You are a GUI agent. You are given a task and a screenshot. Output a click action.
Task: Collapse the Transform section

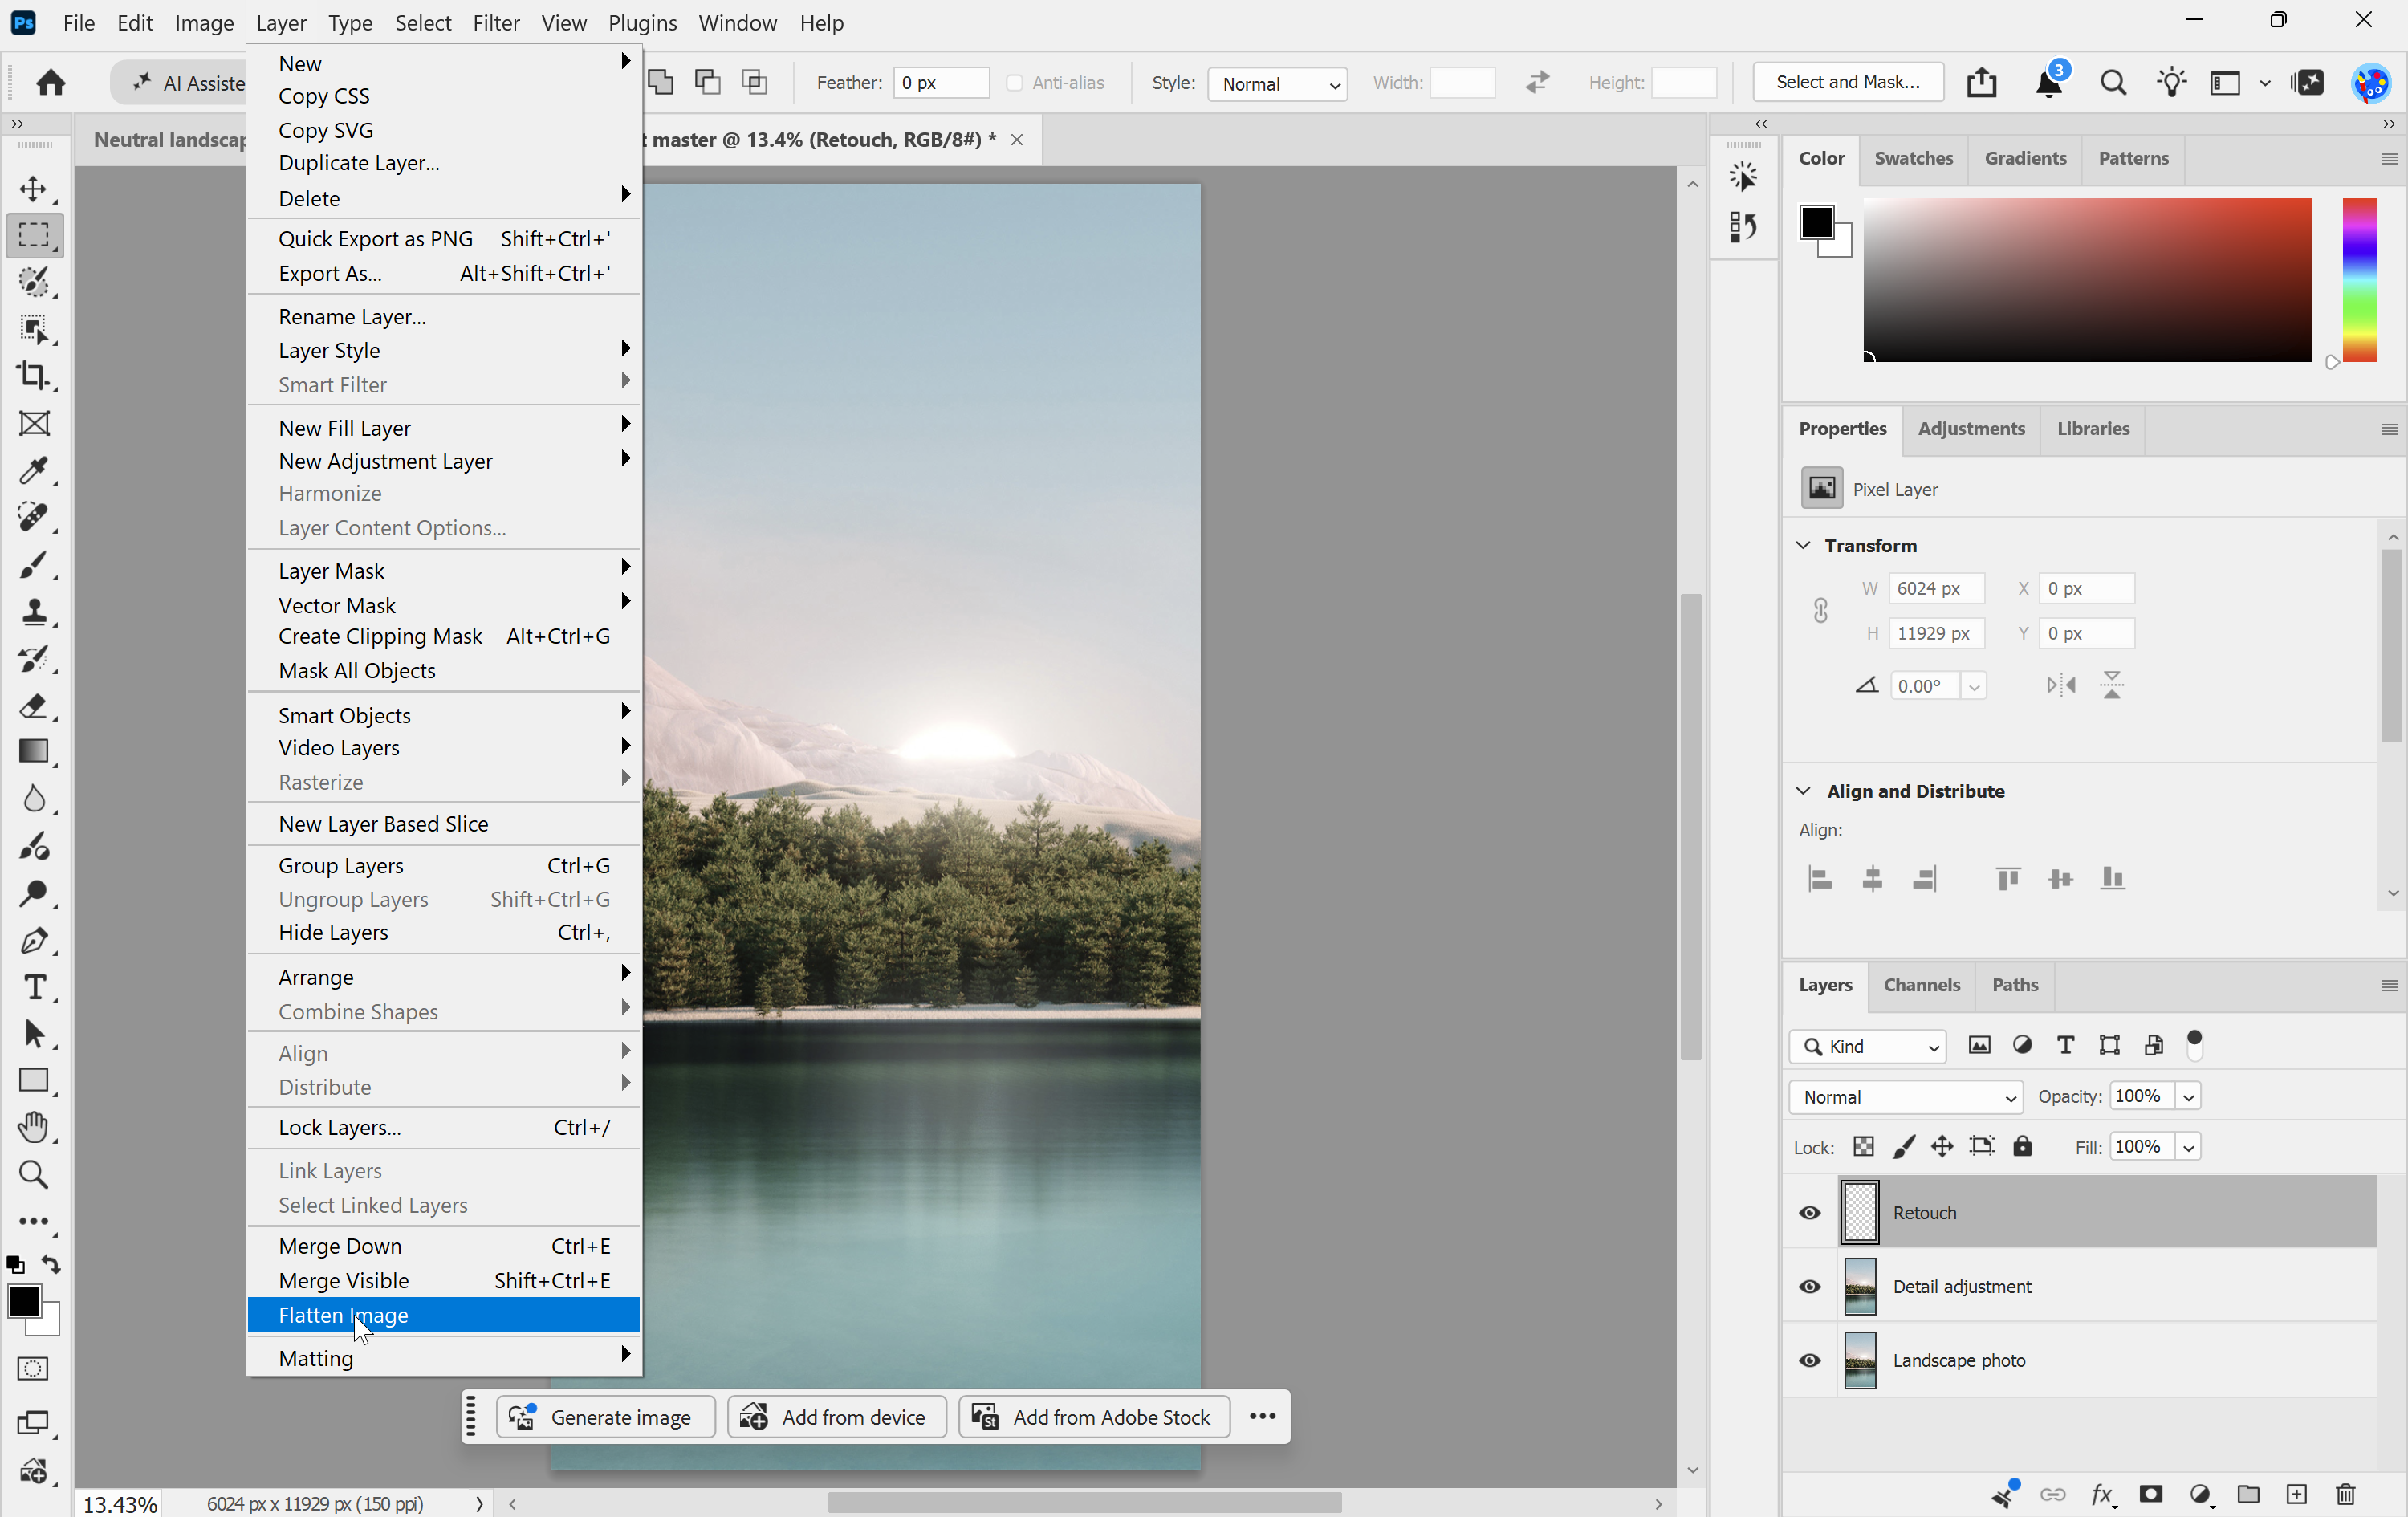click(x=1803, y=545)
